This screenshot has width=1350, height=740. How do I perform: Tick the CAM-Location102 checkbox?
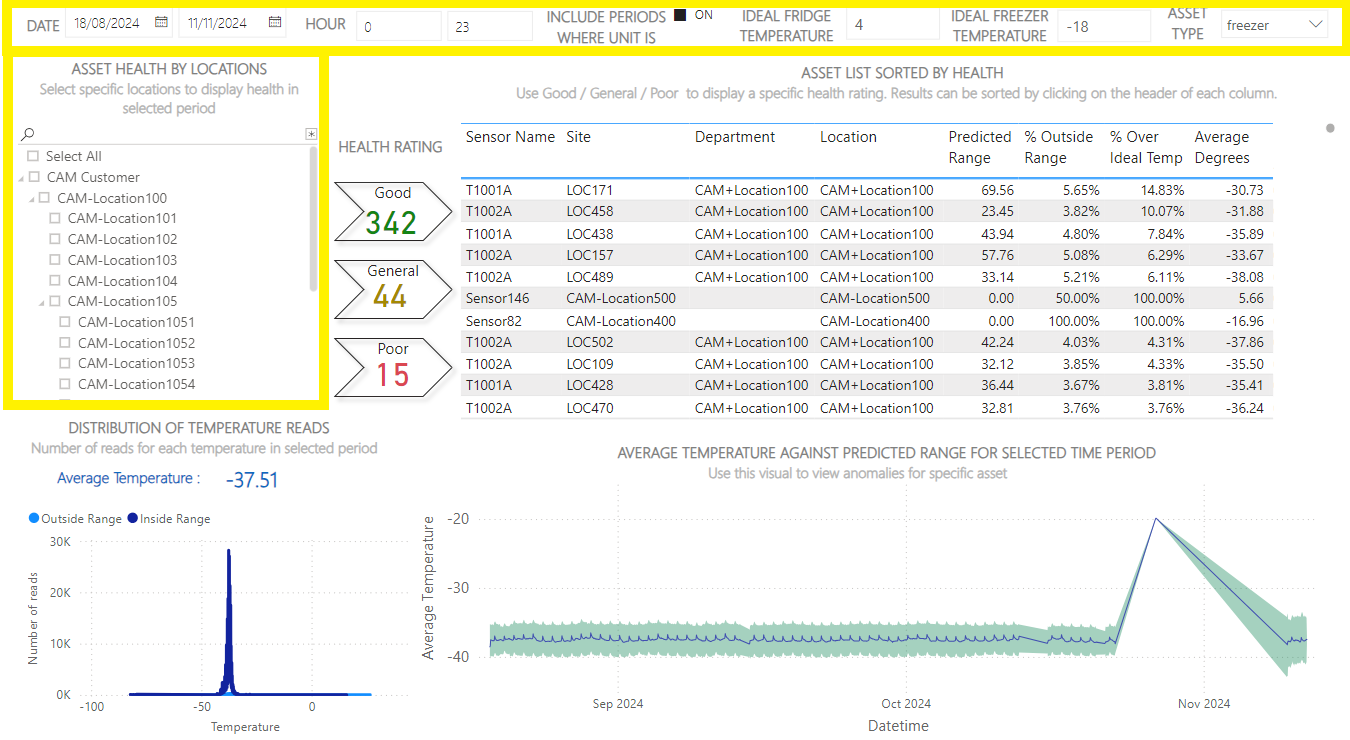point(55,239)
